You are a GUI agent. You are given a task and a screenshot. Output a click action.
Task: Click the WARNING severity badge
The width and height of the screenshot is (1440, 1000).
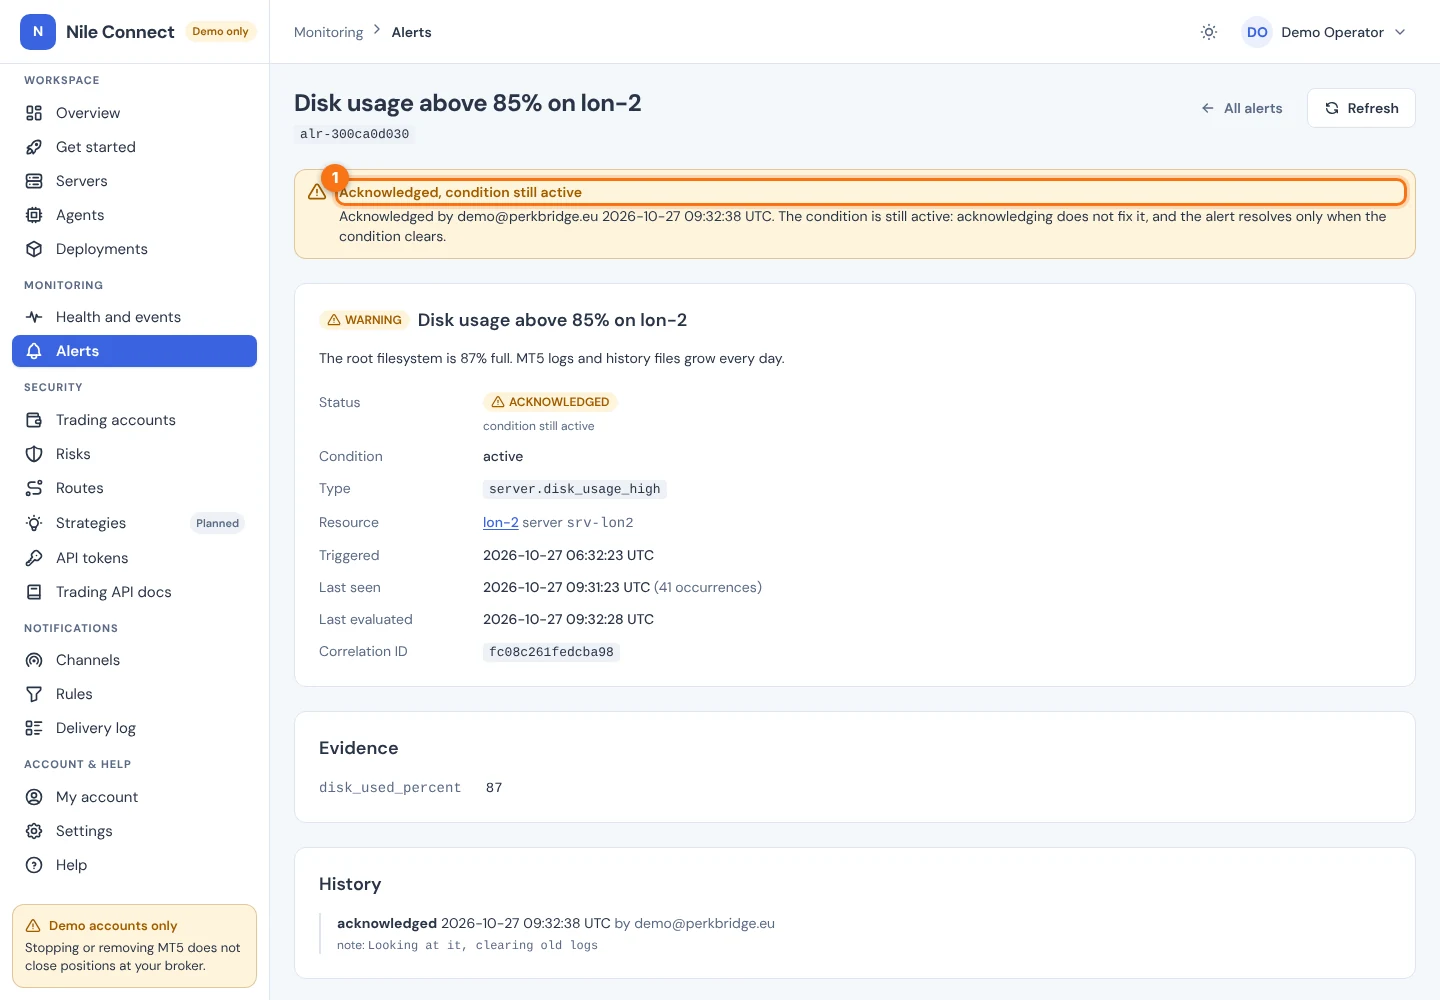pyautogui.click(x=364, y=320)
